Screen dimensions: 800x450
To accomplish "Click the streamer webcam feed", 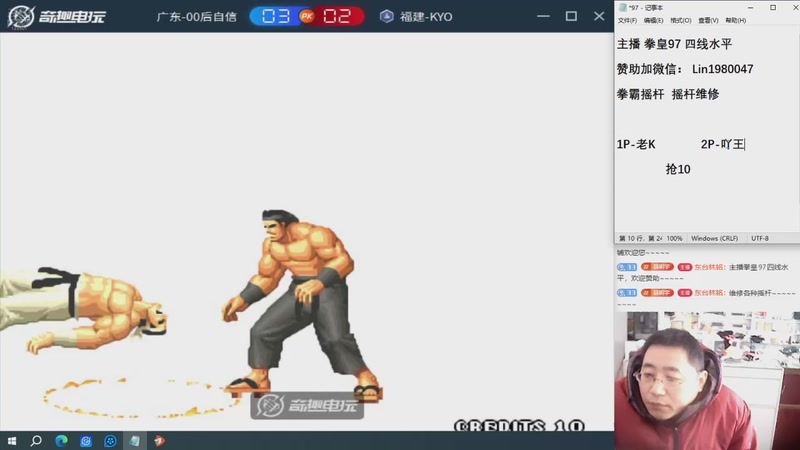I will (x=707, y=381).
